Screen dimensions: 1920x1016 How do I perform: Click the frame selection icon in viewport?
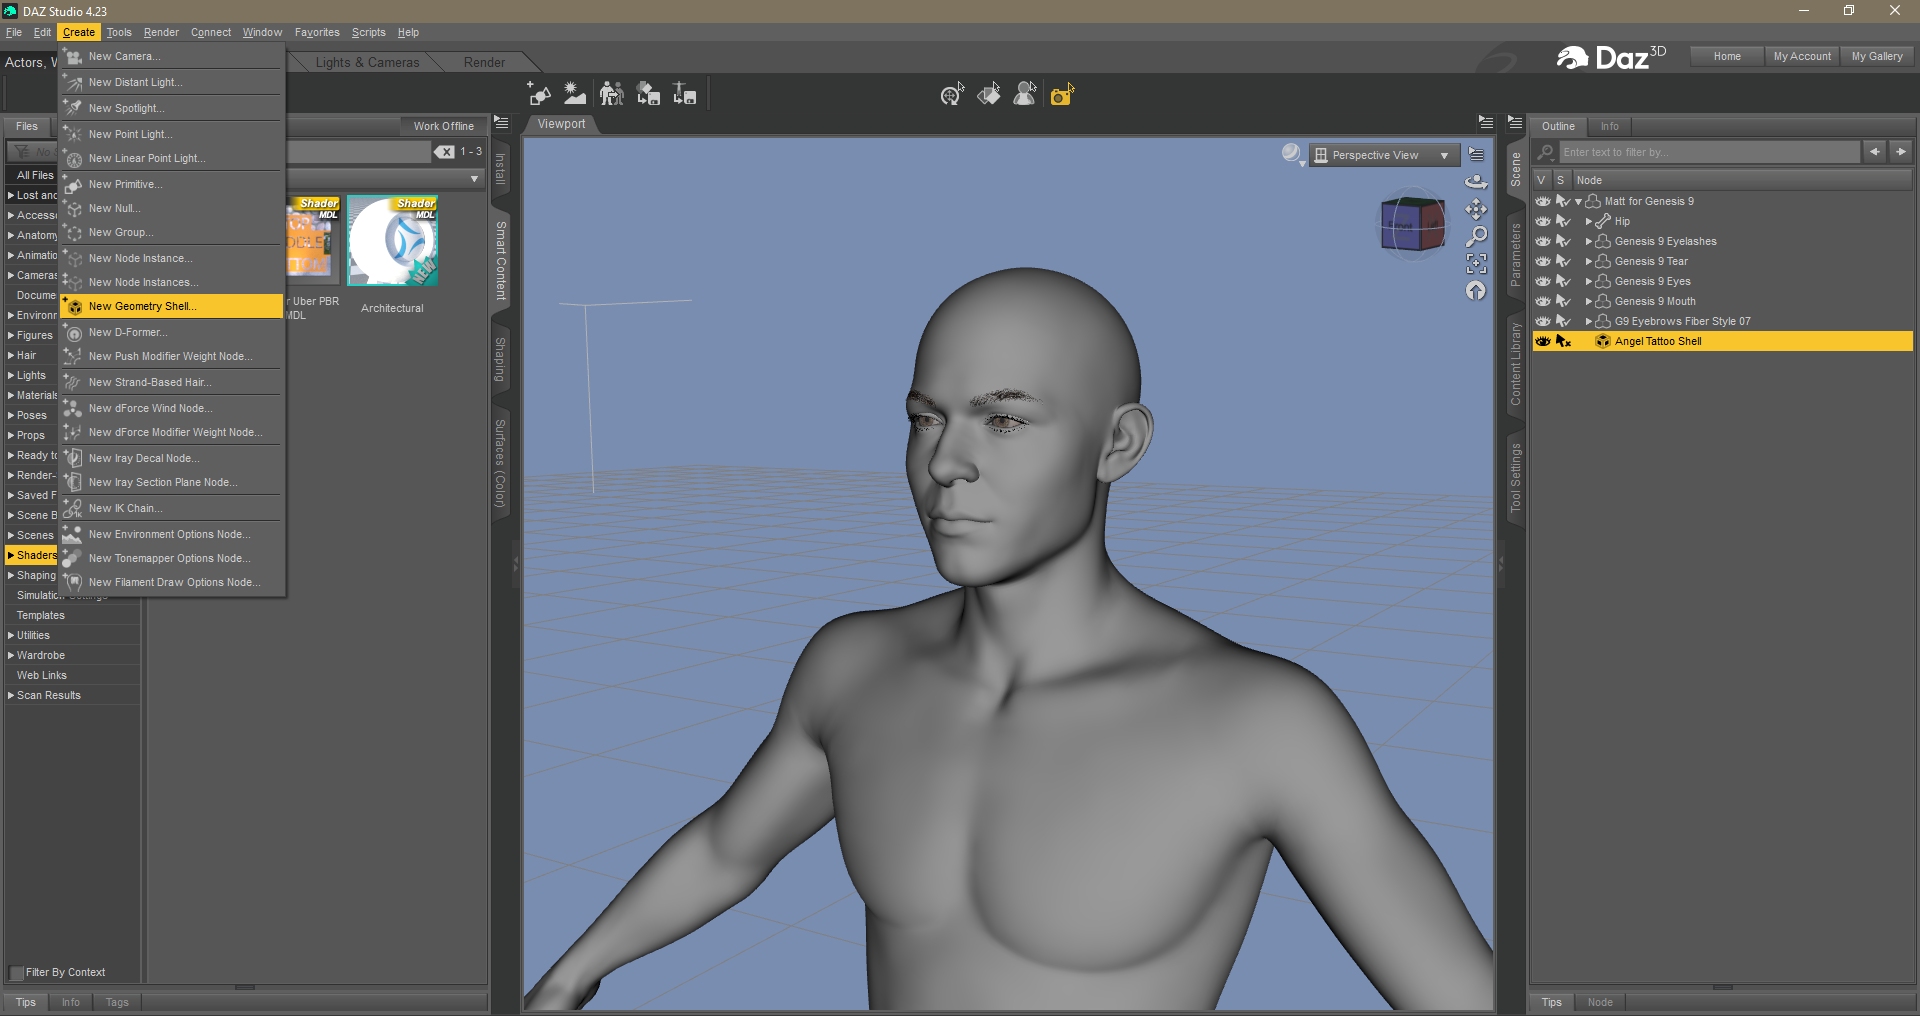1476,263
